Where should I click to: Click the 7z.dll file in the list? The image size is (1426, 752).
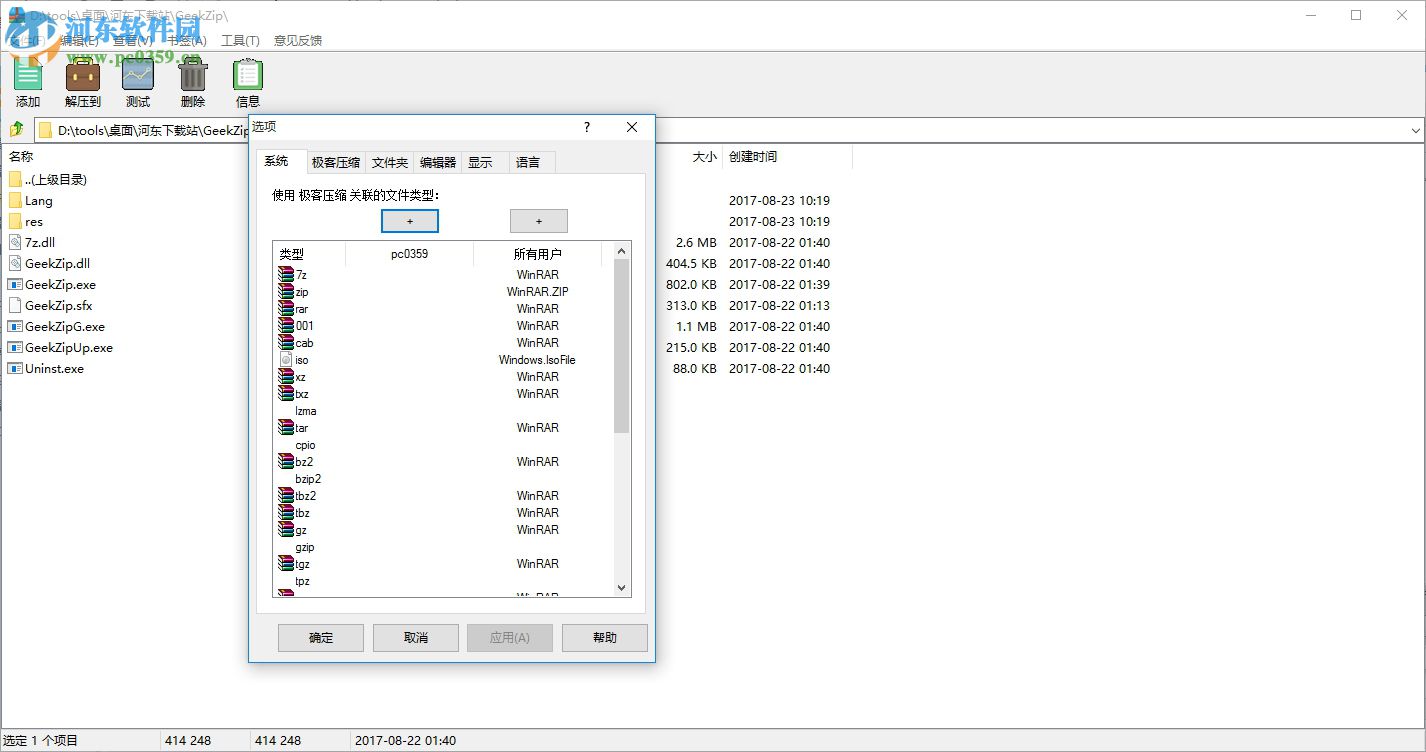tap(42, 242)
